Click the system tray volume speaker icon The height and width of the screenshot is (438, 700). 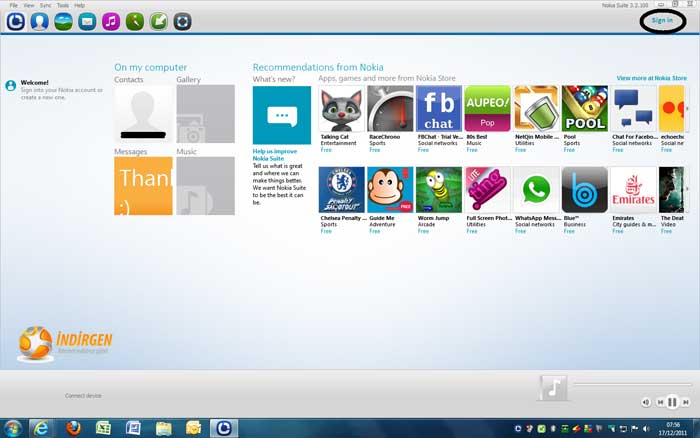[646, 429]
